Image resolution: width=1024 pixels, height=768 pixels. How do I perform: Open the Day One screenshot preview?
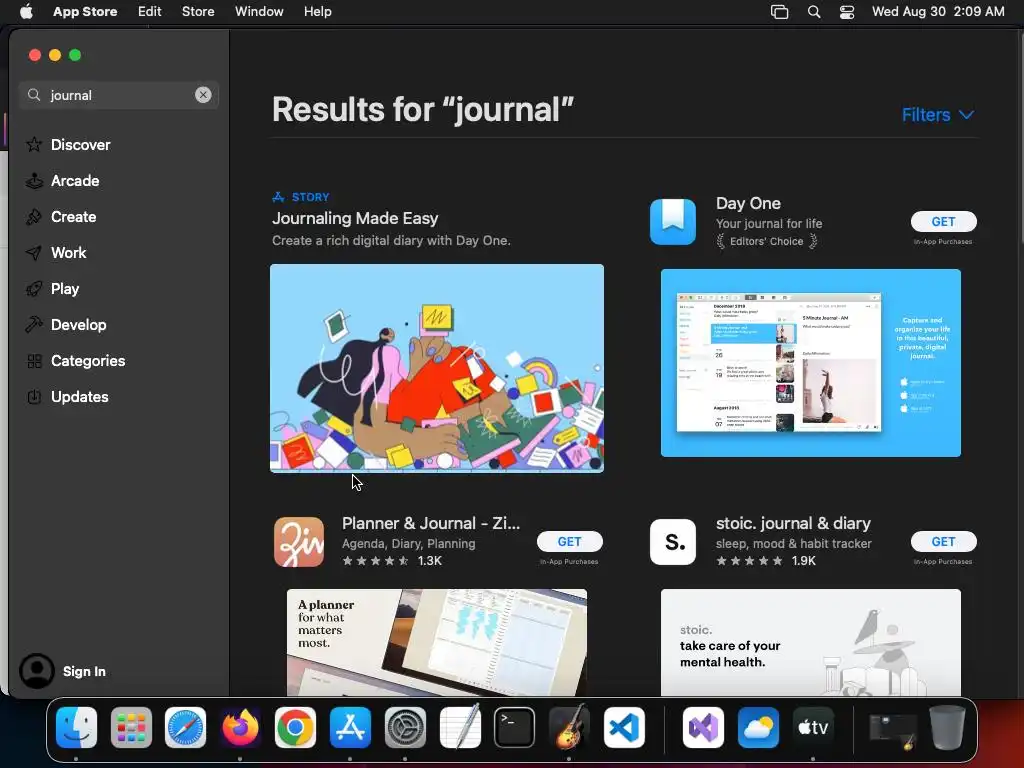pos(810,362)
